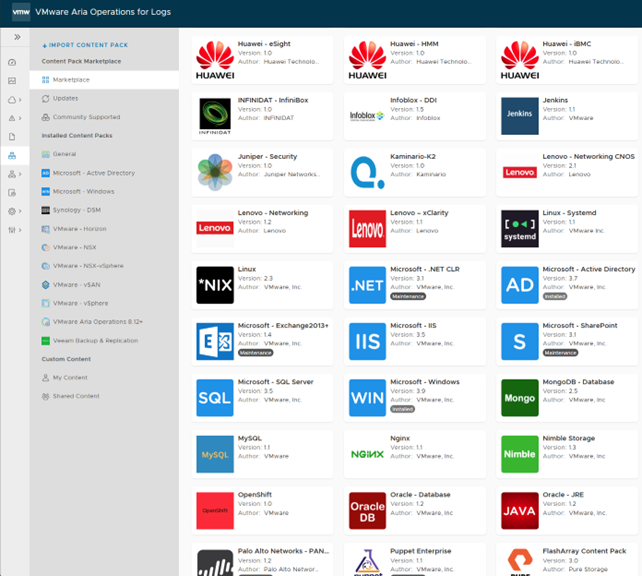This screenshot has height=576, width=642.
Task: Open the Microsoft Exchange2013+ pack icon
Action: click(215, 341)
